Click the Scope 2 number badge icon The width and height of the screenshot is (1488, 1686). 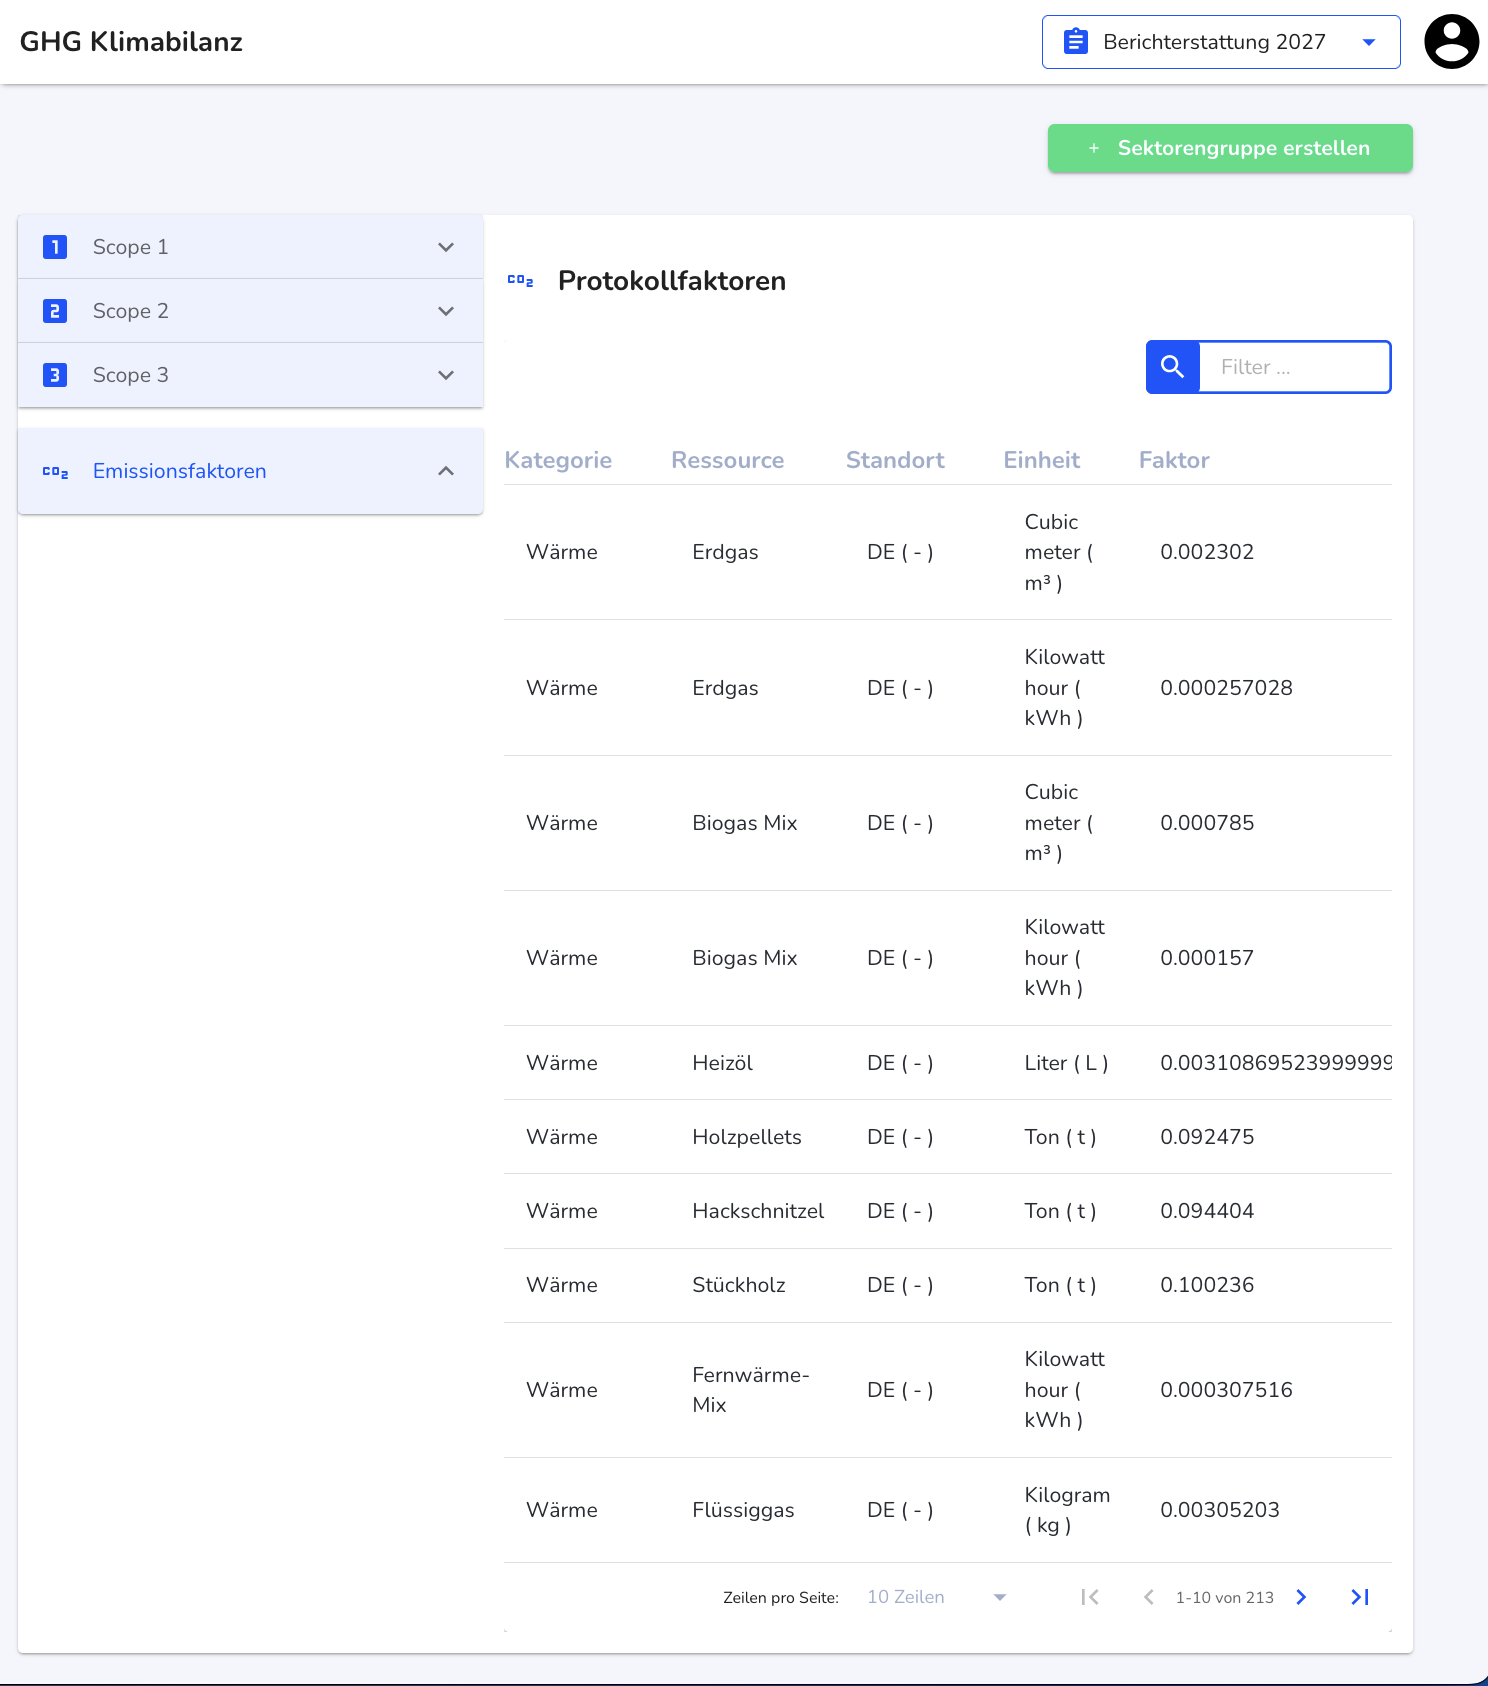[55, 311]
